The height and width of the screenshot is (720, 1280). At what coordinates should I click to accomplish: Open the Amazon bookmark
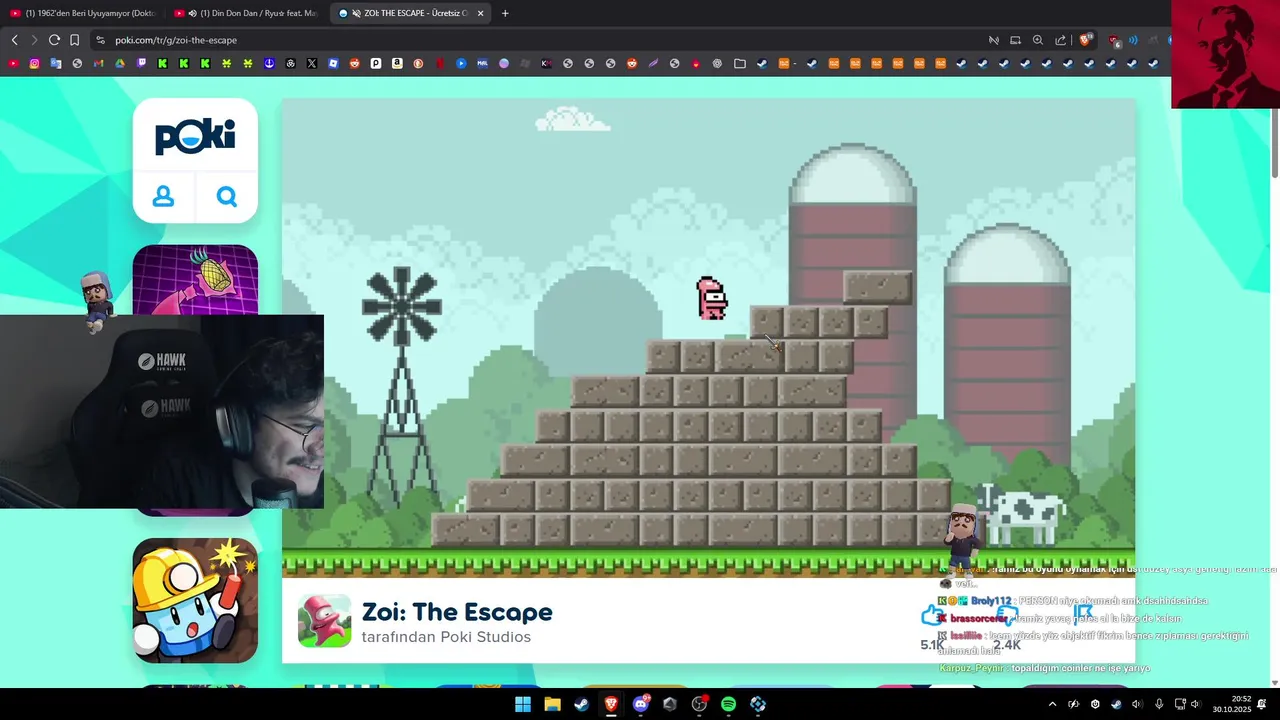click(x=397, y=63)
